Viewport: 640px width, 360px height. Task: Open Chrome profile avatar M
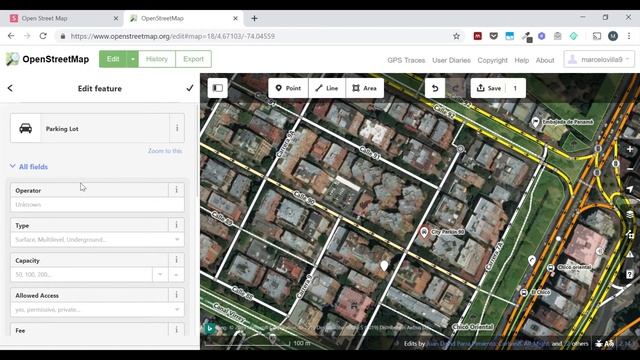(x=613, y=36)
